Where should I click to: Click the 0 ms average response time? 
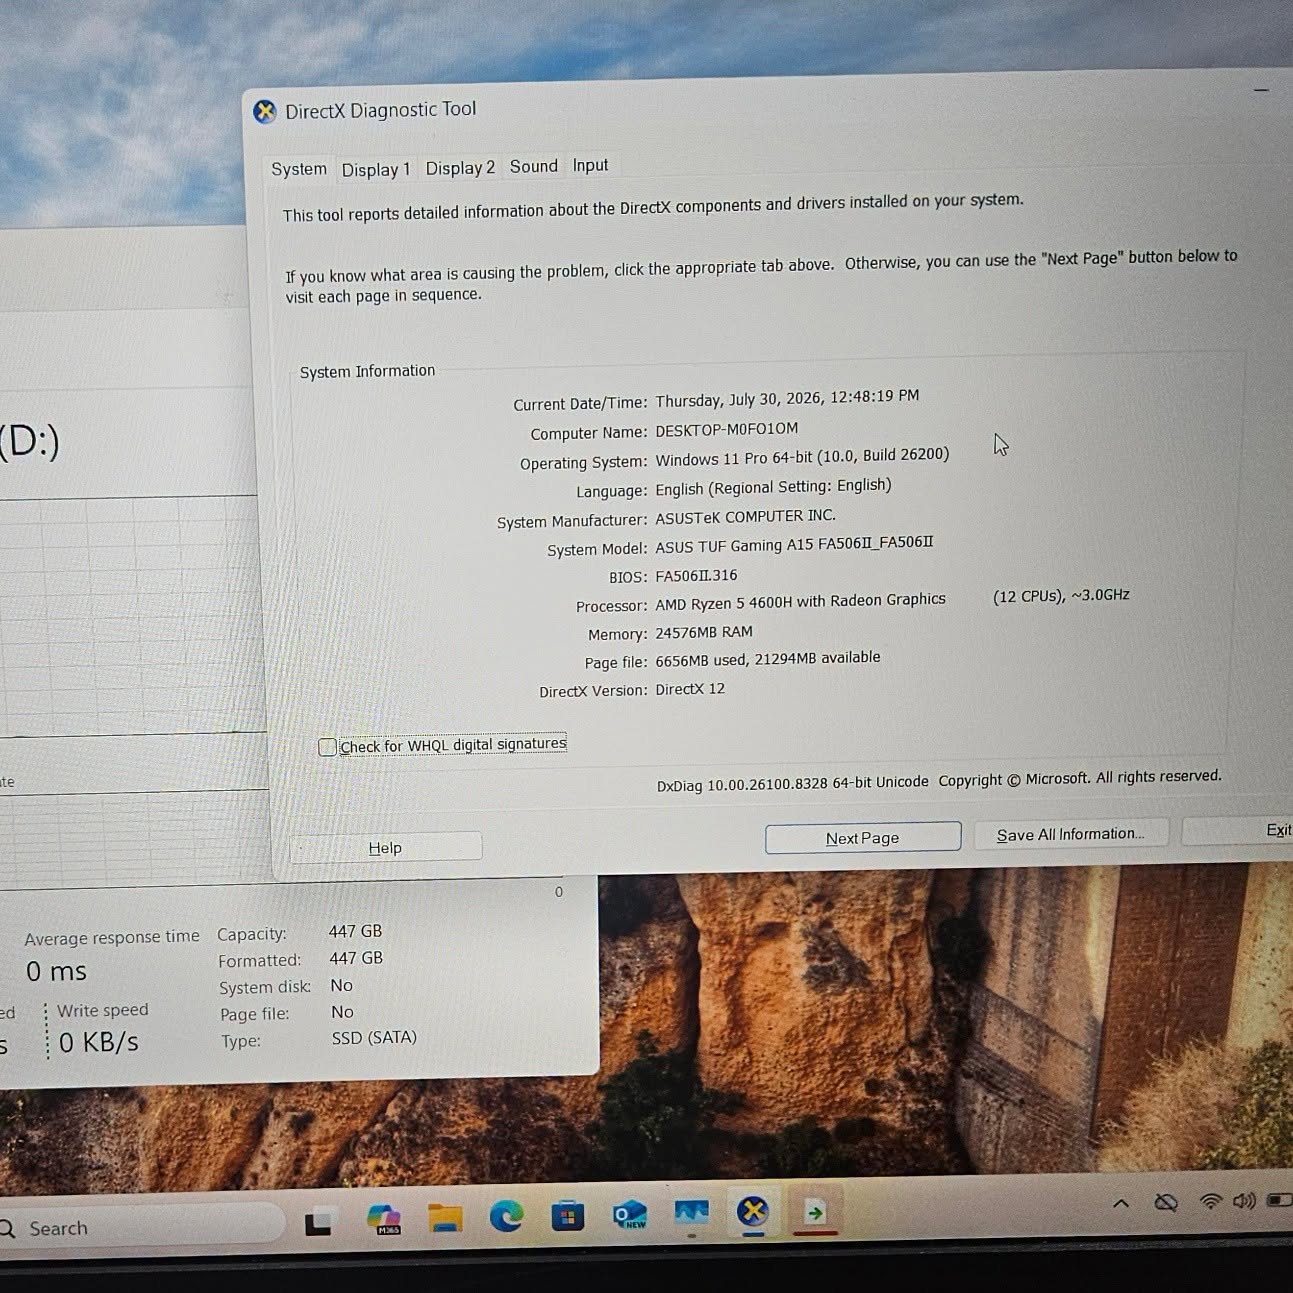pyautogui.click(x=56, y=971)
